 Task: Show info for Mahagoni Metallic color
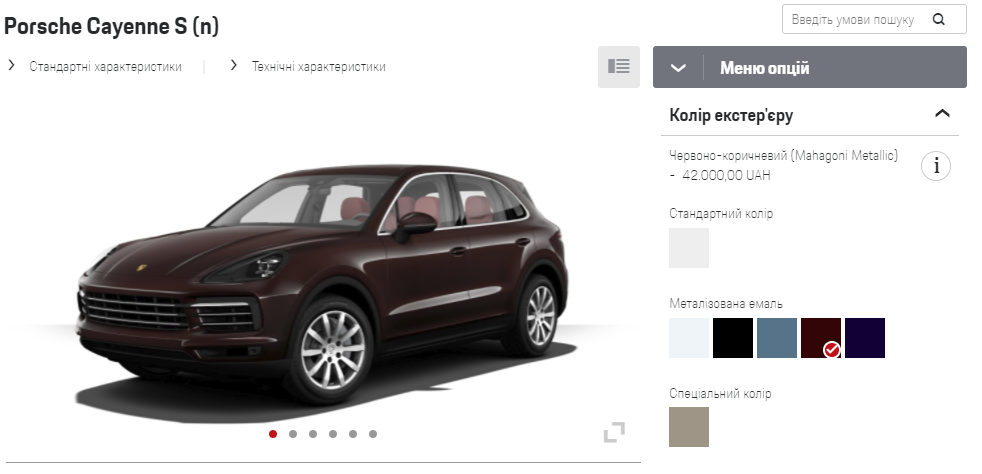936,166
